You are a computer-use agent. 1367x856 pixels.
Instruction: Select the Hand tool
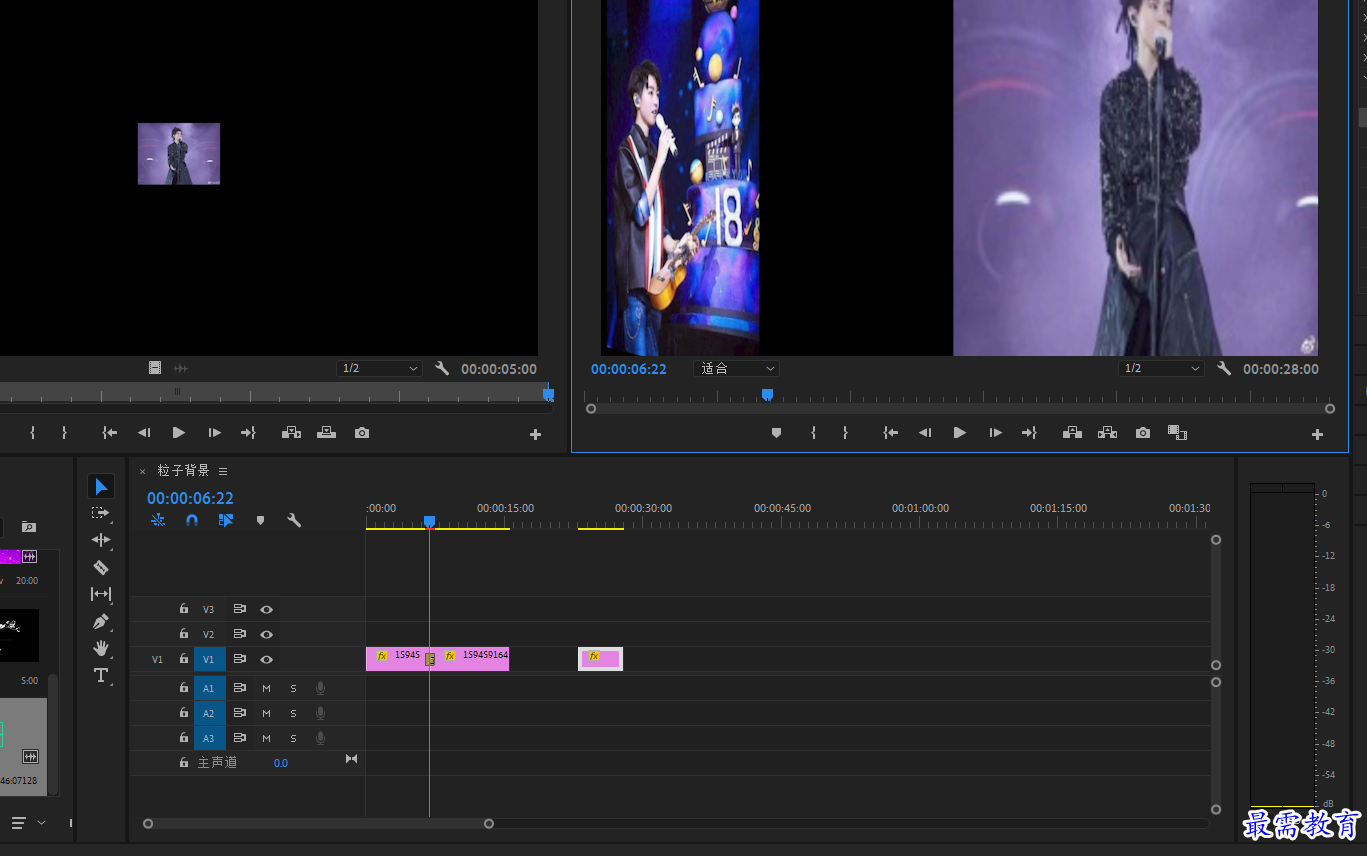point(101,648)
